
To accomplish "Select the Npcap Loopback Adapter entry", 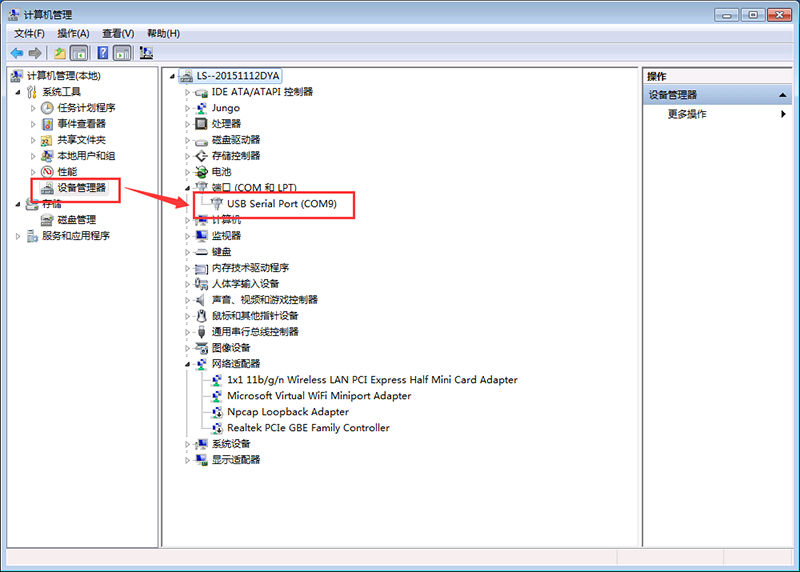I will 288,412.
